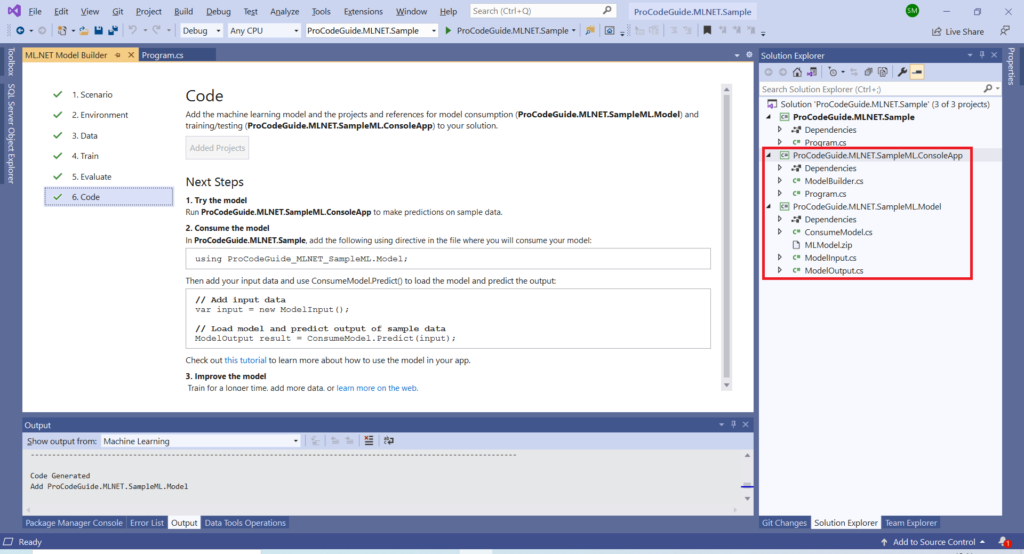
Task: Click the Search (Ctrl+Q) box
Action: [x=542, y=11]
